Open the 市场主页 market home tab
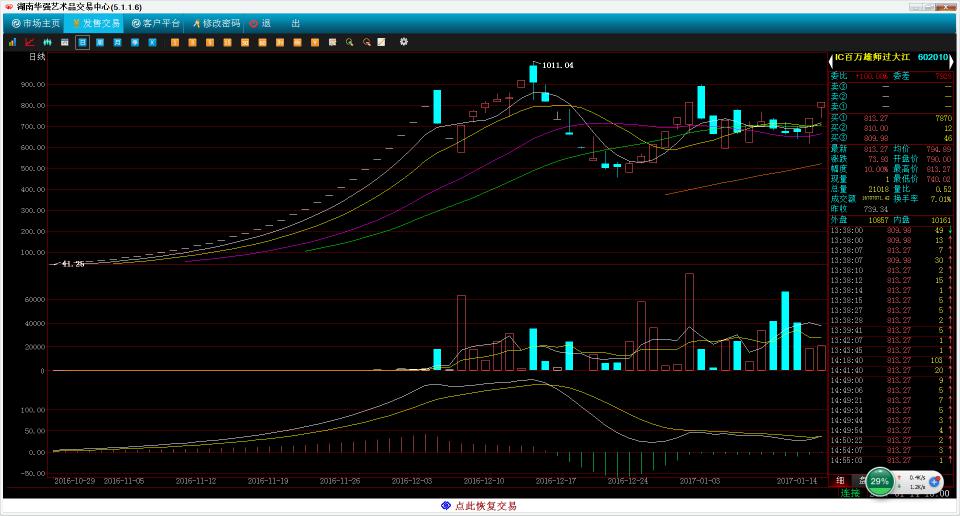 (36, 22)
